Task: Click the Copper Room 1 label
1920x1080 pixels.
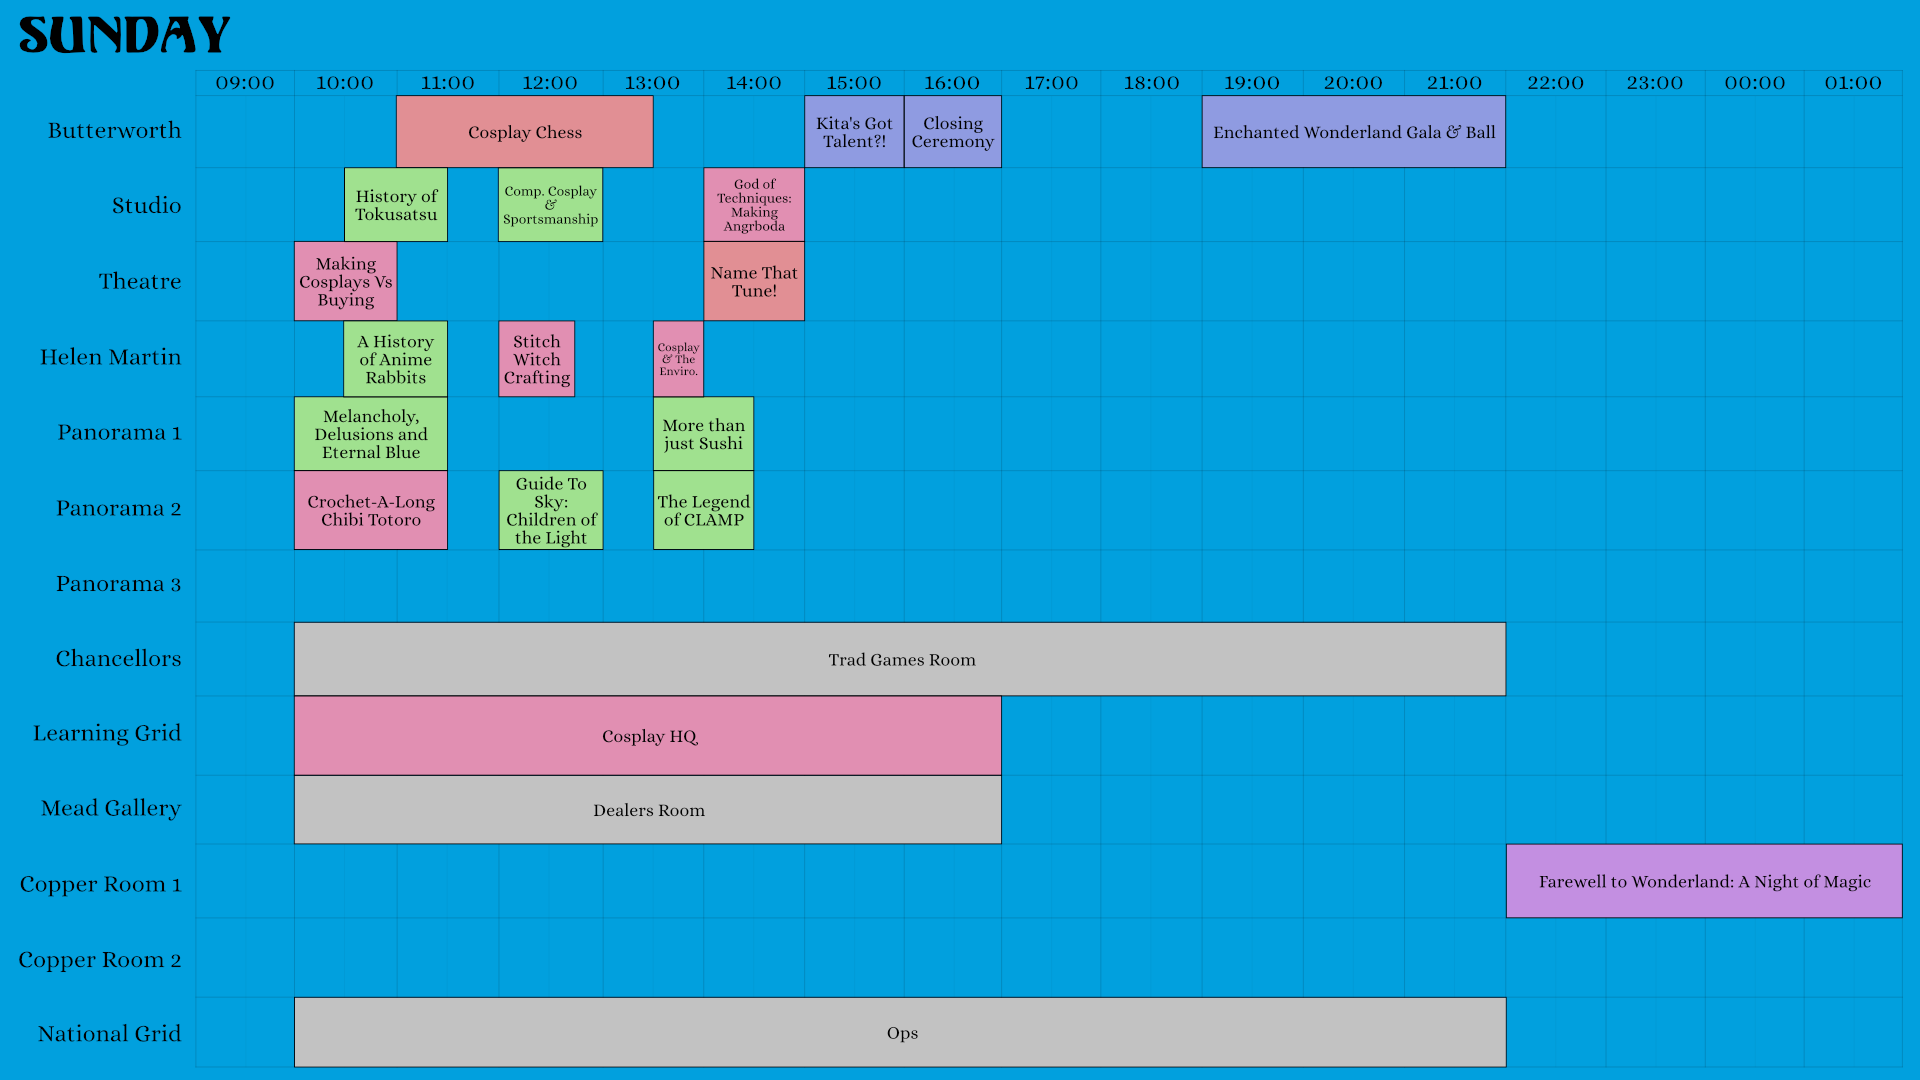Action: click(101, 884)
